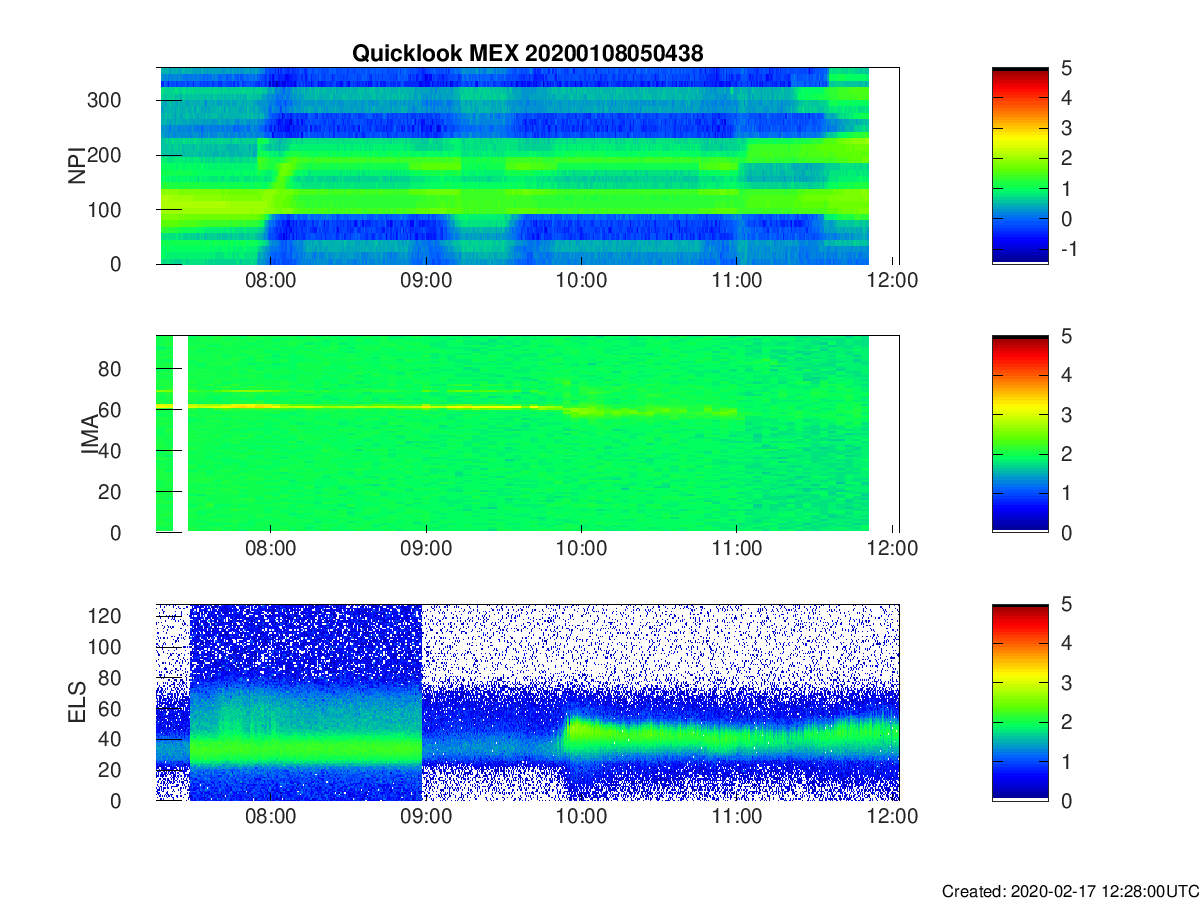The width and height of the screenshot is (1200, 900).
Task: Click the 3 label on NPI colorbar
Action: pyautogui.click(x=1065, y=128)
